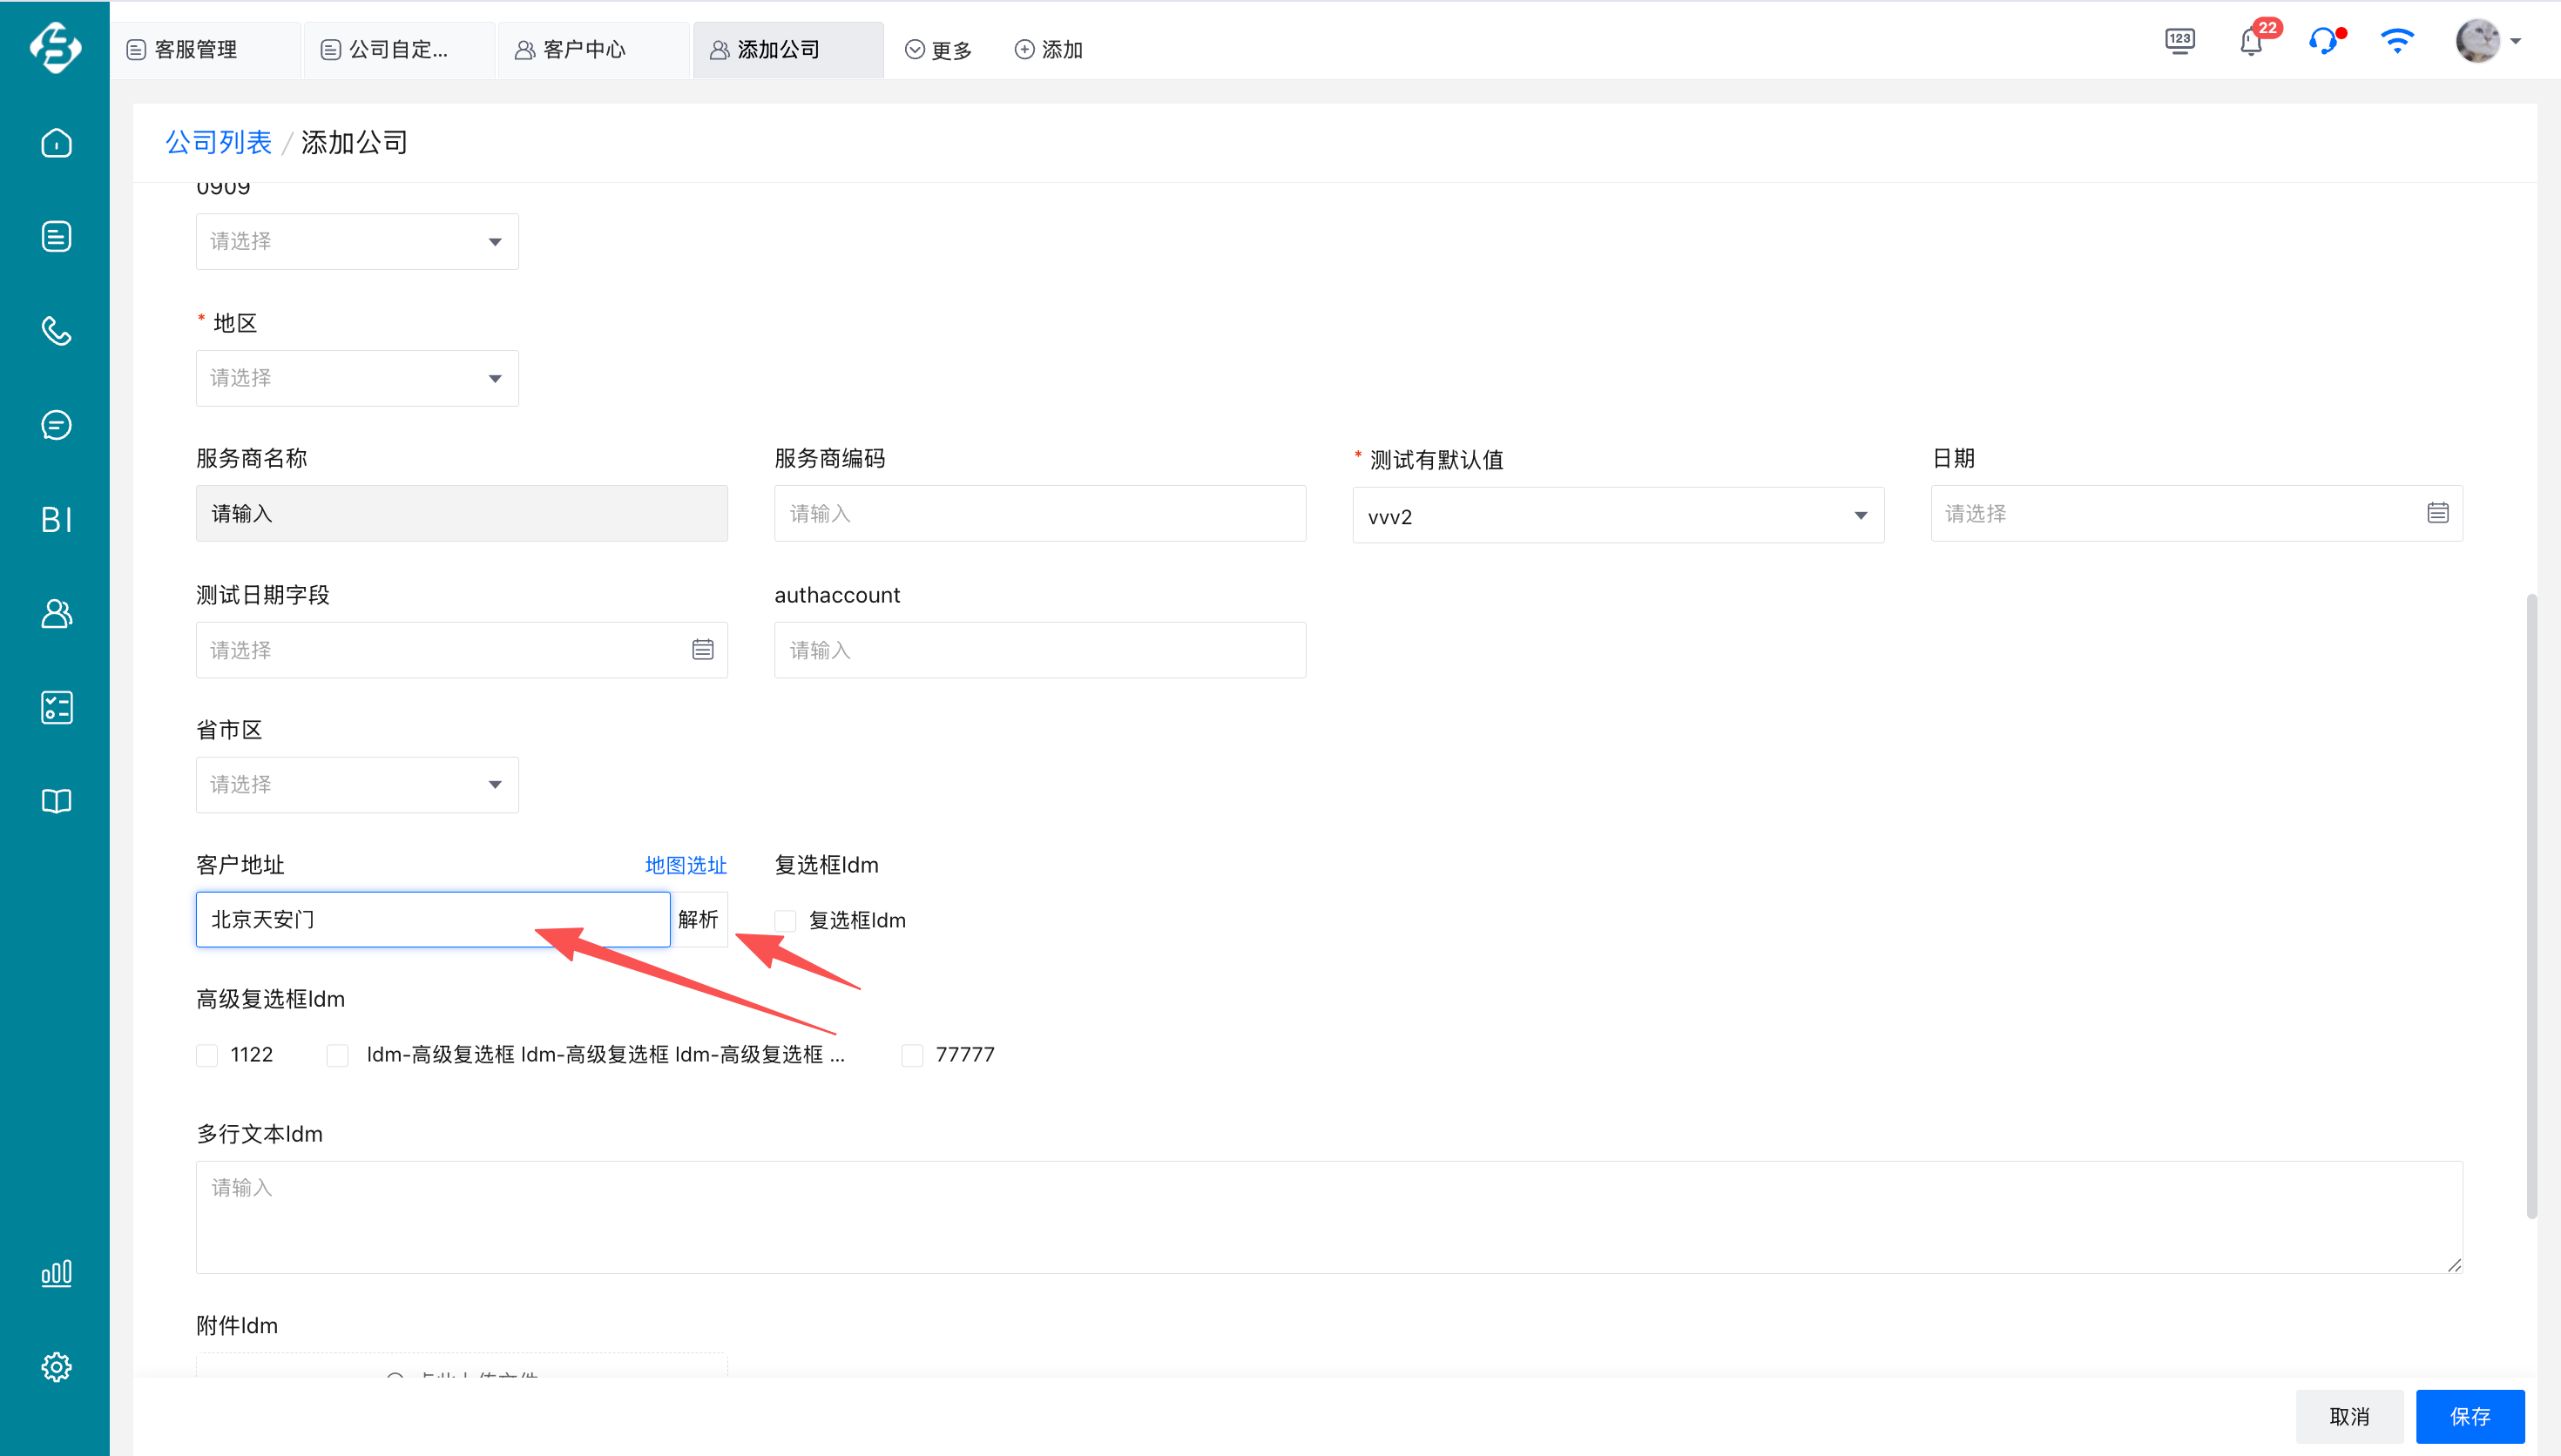Click the notification bell icon
This screenshot has height=1456, width=2561.
[x=2250, y=43]
